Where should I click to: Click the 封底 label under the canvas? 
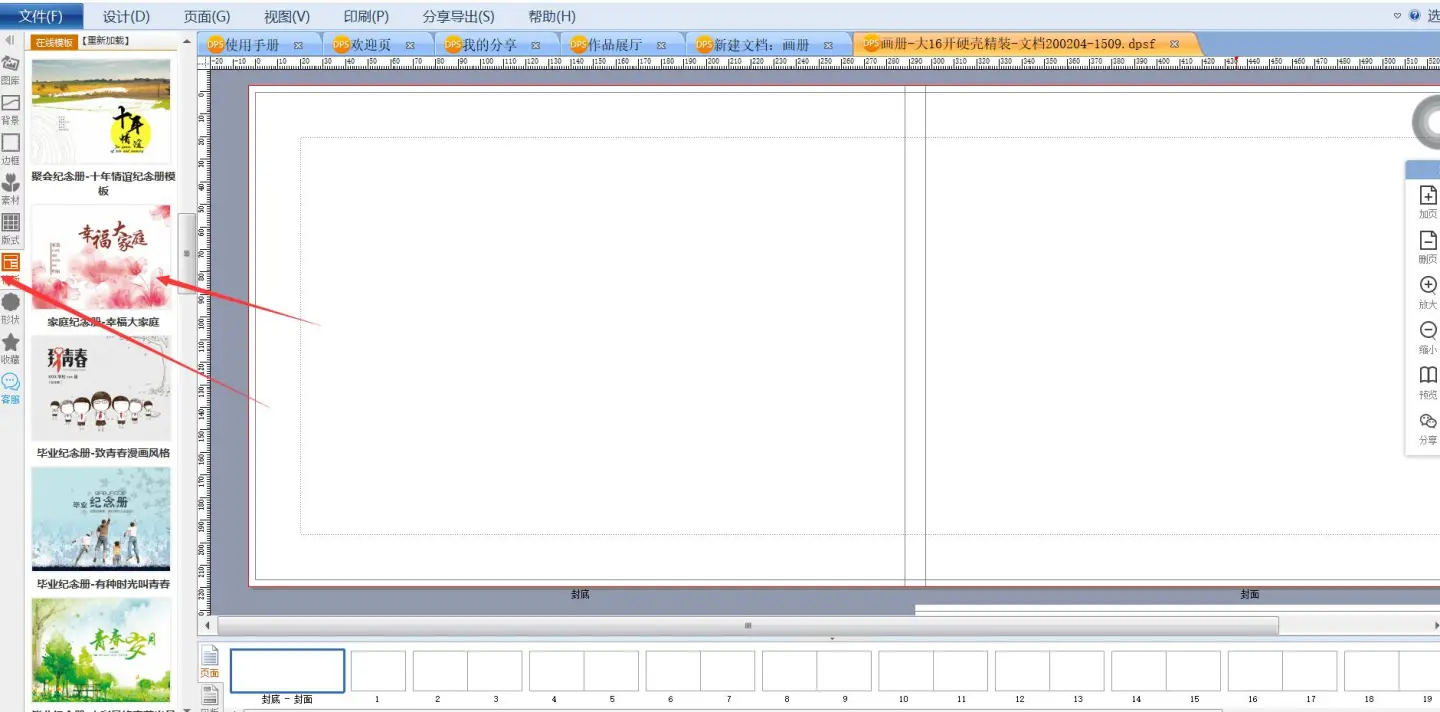pyautogui.click(x=580, y=595)
